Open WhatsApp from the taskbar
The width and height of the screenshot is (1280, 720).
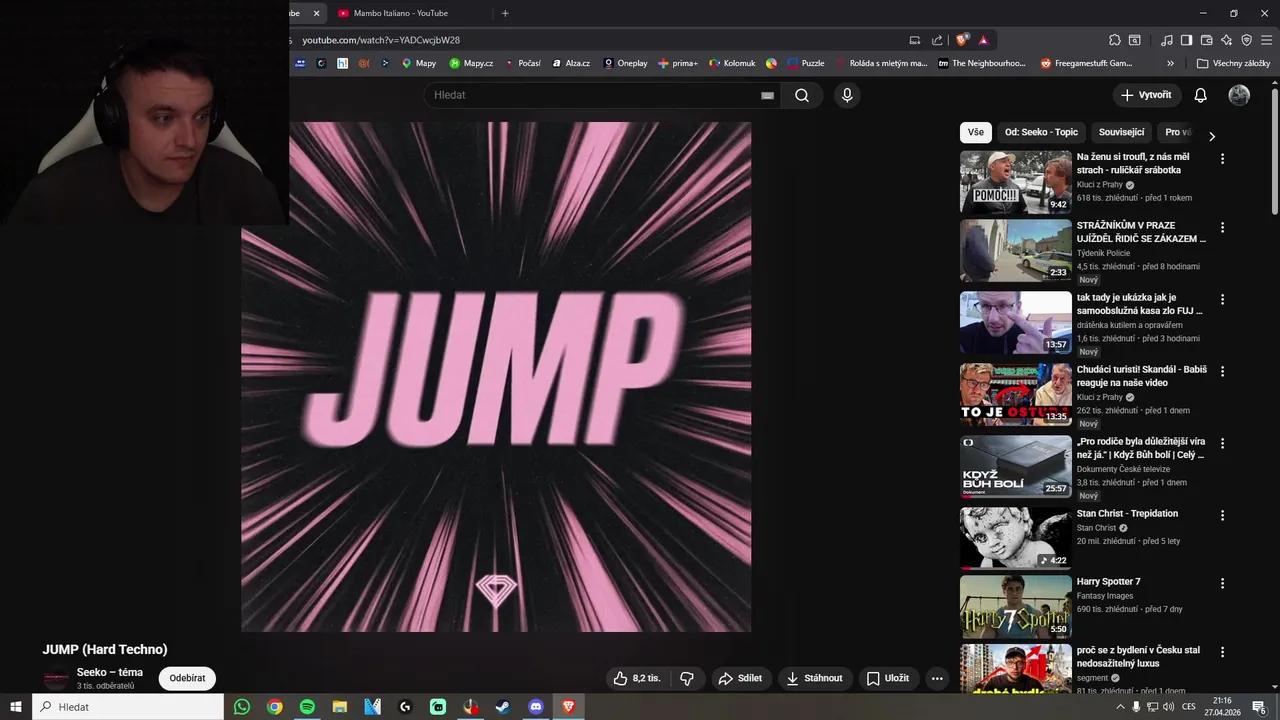coord(242,707)
